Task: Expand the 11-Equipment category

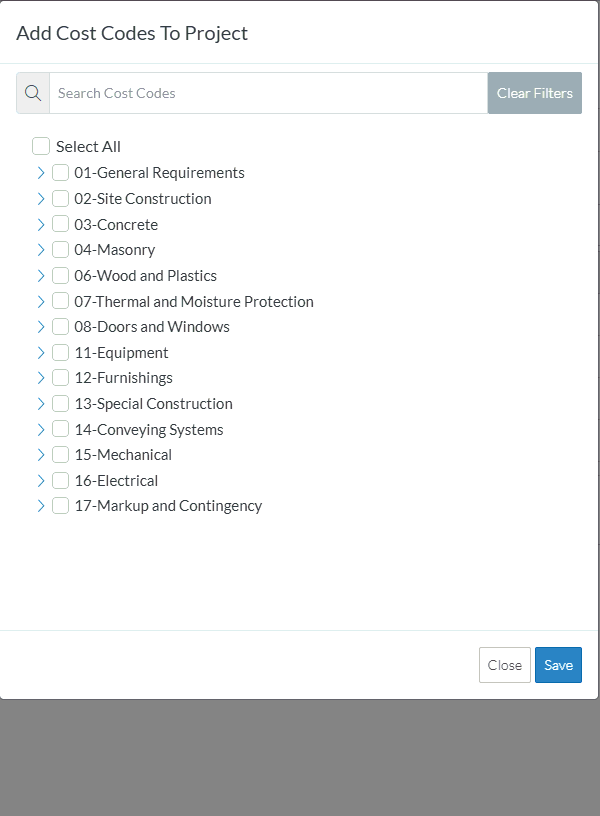Action: (x=41, y=352)
